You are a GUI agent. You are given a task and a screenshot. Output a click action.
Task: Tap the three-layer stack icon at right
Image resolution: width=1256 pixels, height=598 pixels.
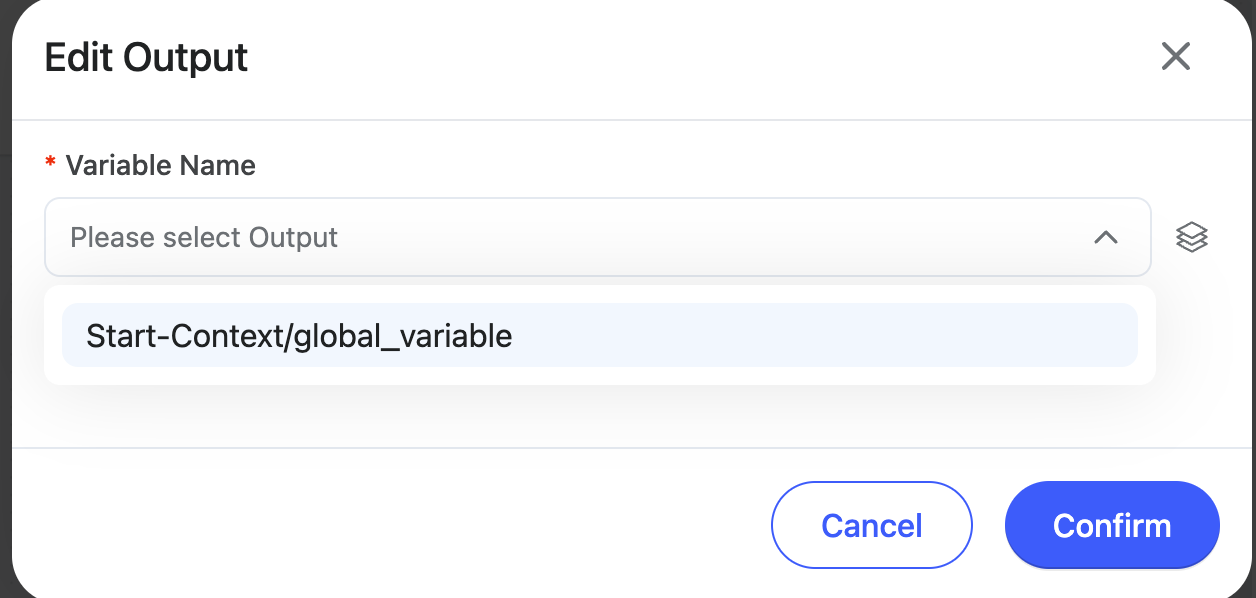click(1191, 237)
